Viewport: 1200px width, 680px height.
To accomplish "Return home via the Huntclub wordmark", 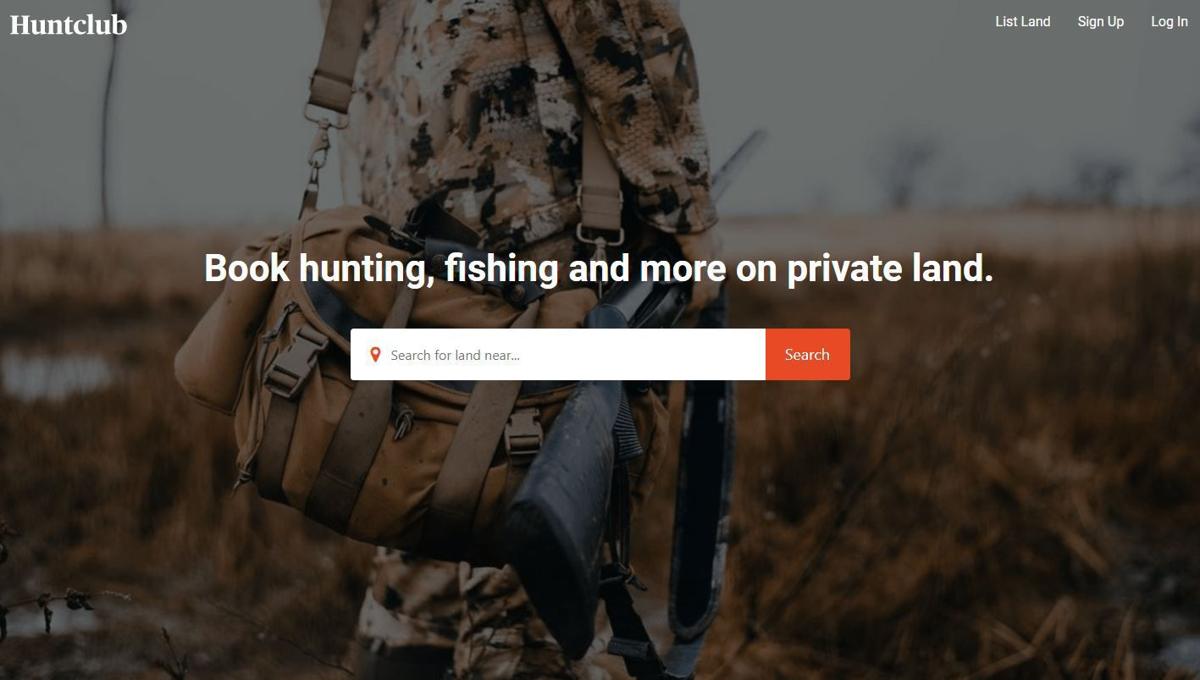I will [69, 25].
